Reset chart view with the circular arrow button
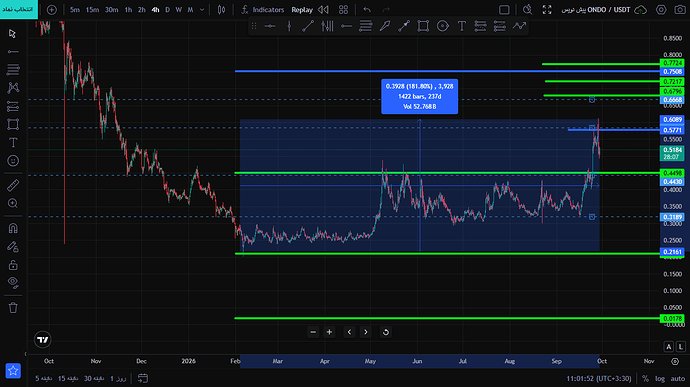690x387 pixels. [385, 332]
